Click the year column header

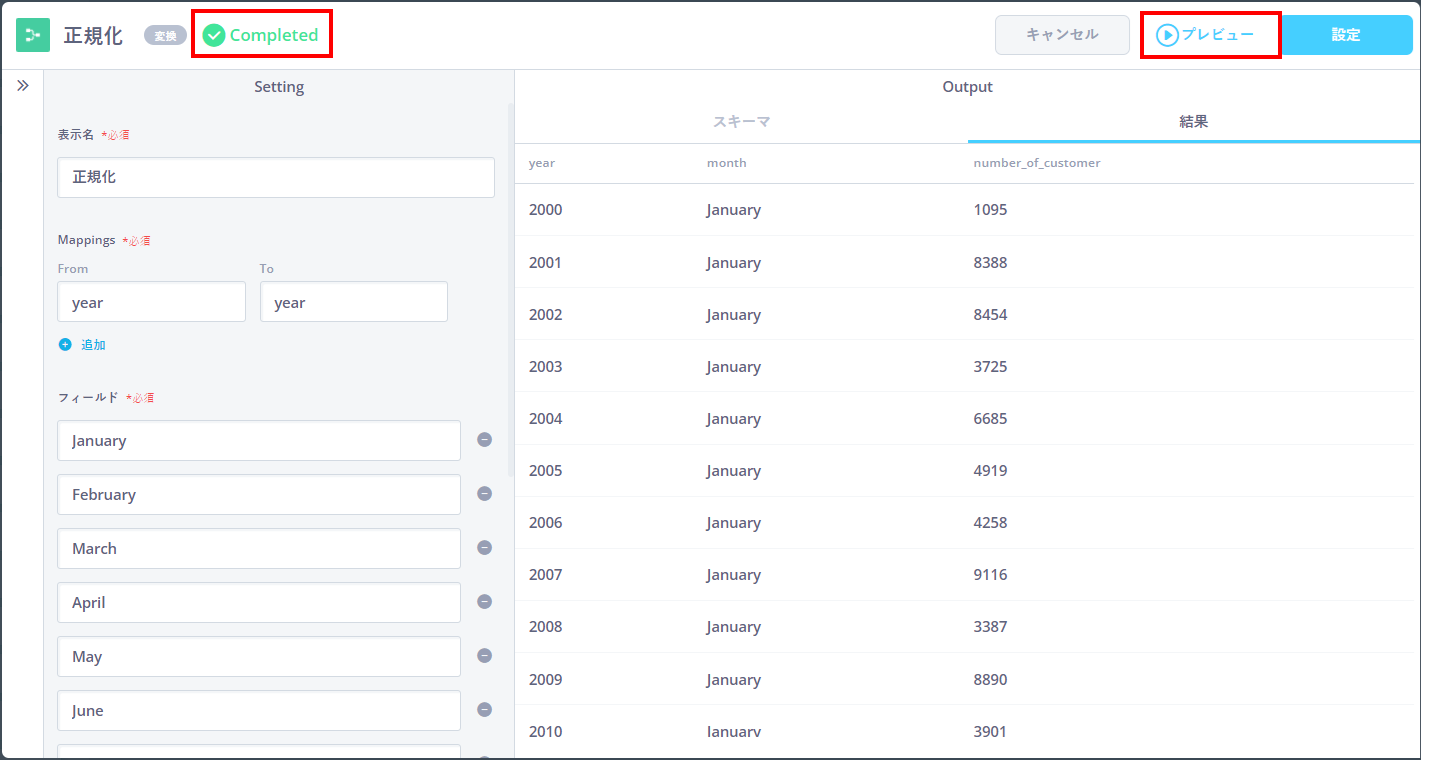click(541, 163)
